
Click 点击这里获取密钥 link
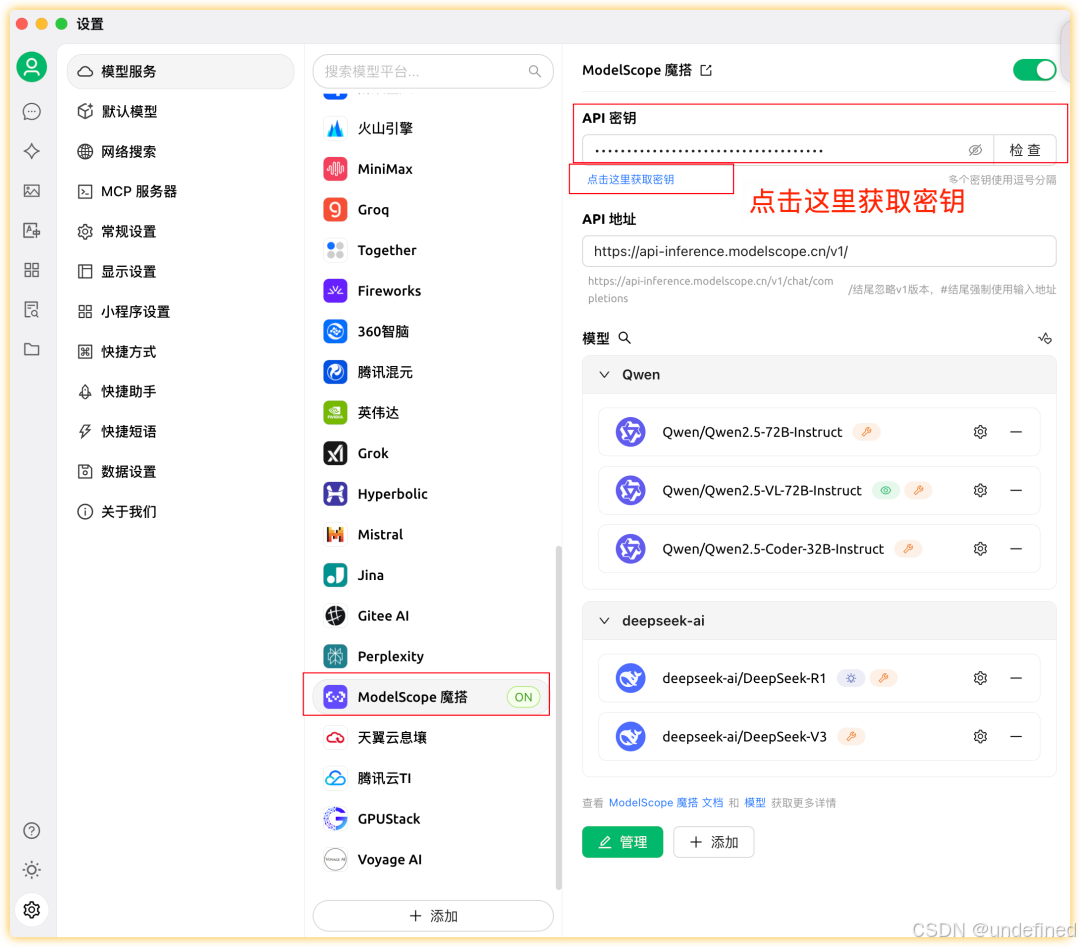630,180
